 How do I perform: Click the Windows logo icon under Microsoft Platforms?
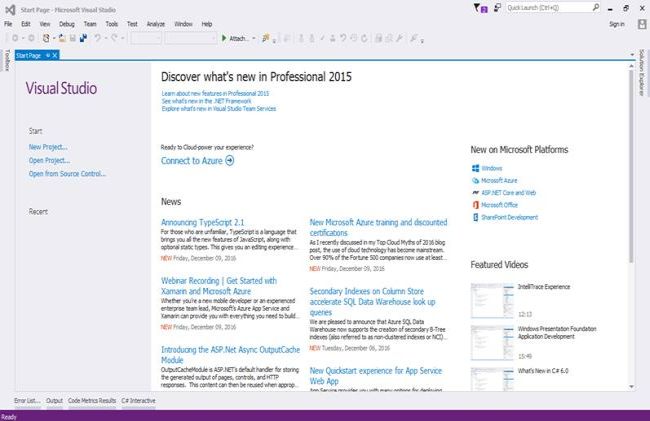pos(475,168)
